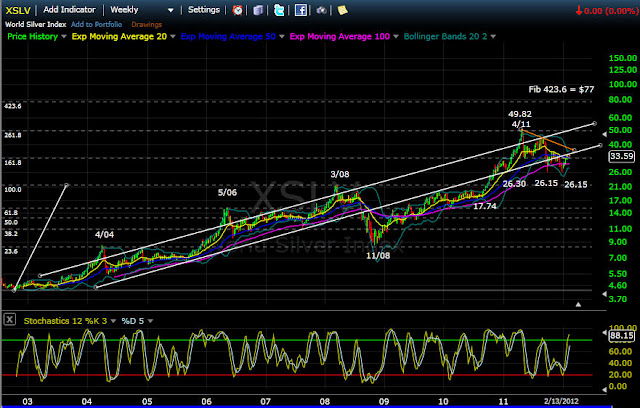Click the 261.8 Fibonacci level label

pos(13,135)
